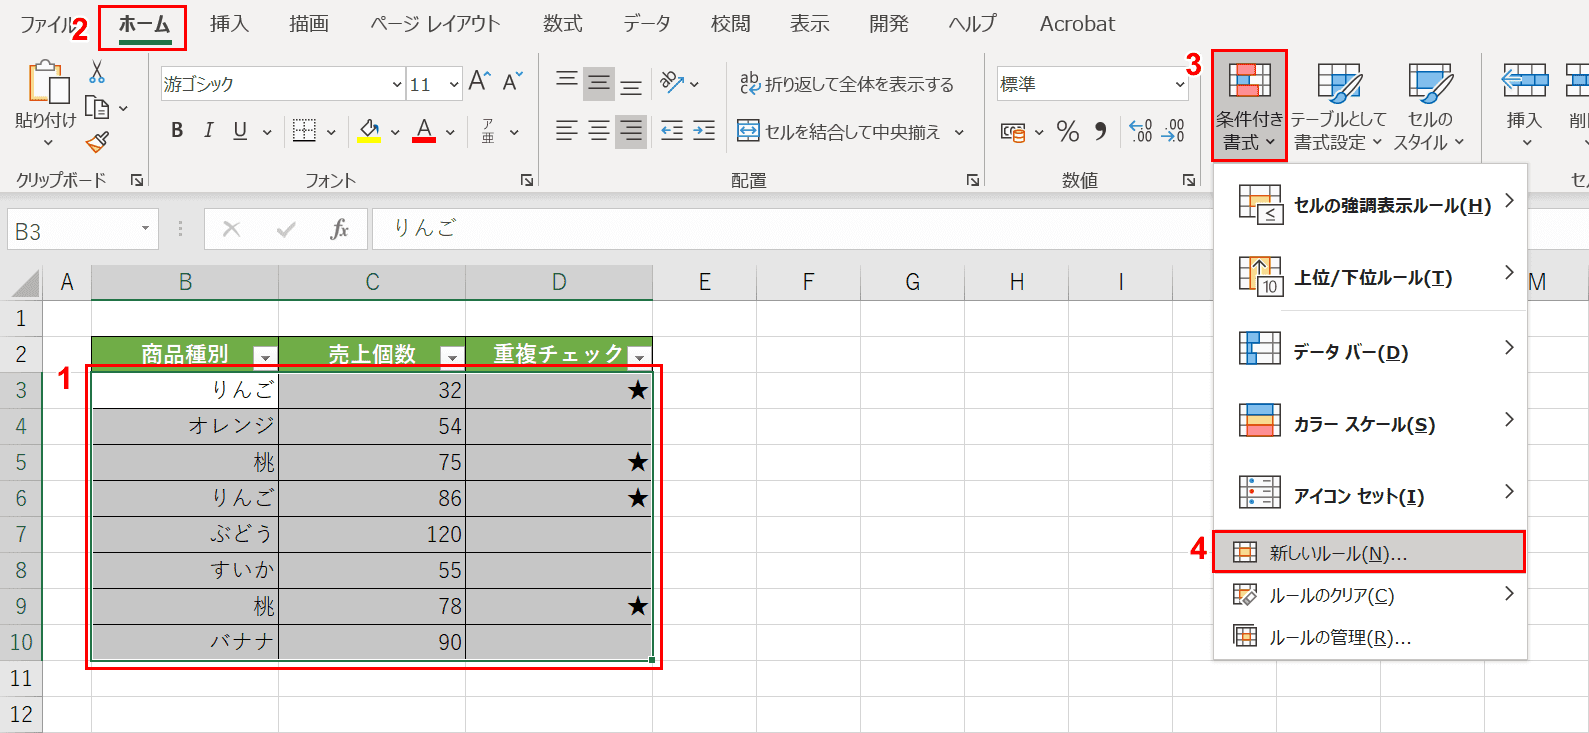Open the font size 11 dropdown

[454, 84]
